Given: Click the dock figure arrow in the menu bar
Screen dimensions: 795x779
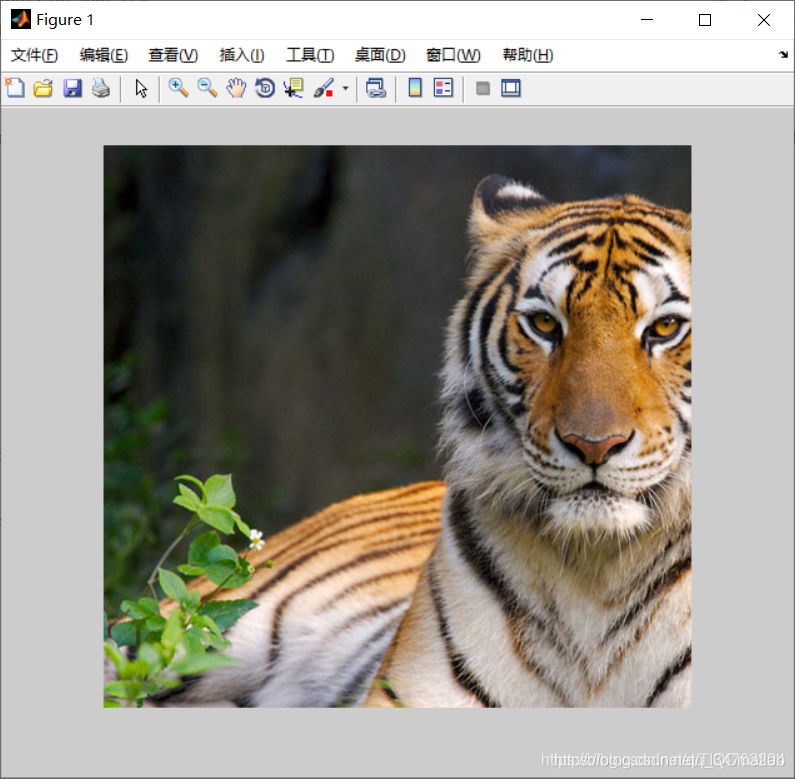Looking at the screenshot, I should (783, 54).
